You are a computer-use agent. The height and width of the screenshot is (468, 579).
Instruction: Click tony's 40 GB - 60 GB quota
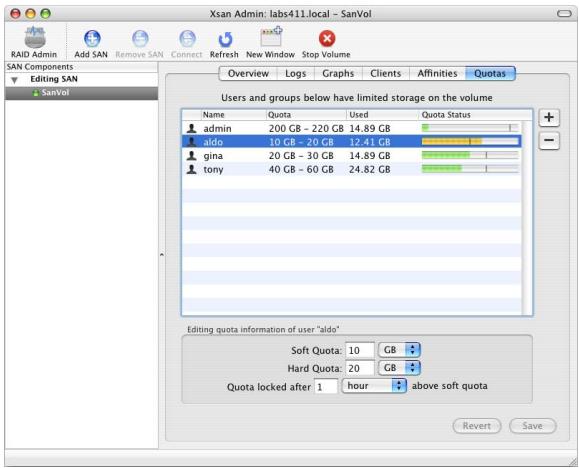(x=301, y=170)
